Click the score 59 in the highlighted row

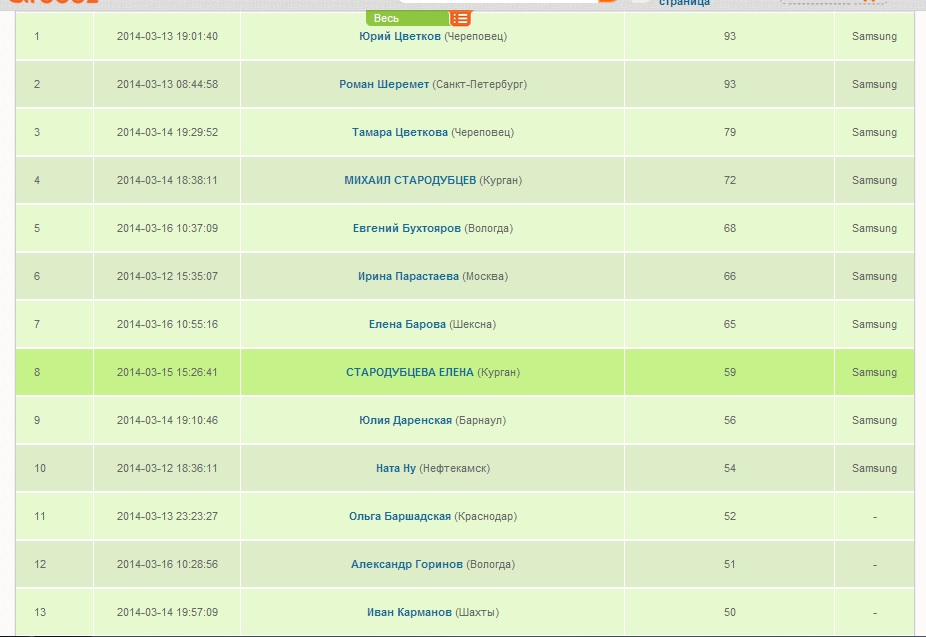(x=730, y=373)
